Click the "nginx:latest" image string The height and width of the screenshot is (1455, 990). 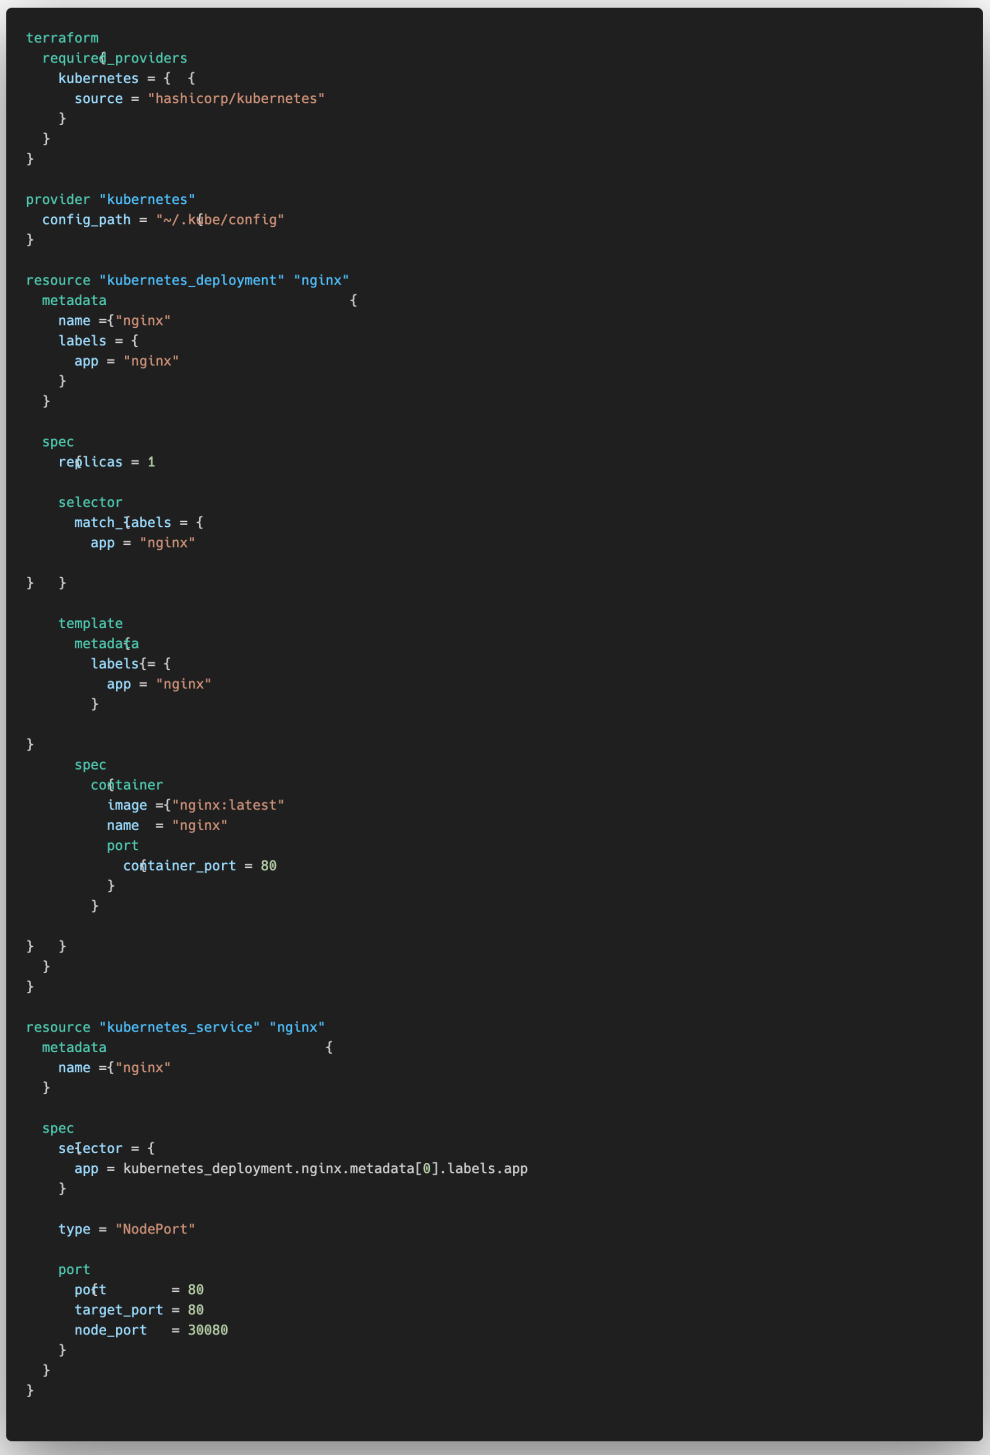point(228,805)
